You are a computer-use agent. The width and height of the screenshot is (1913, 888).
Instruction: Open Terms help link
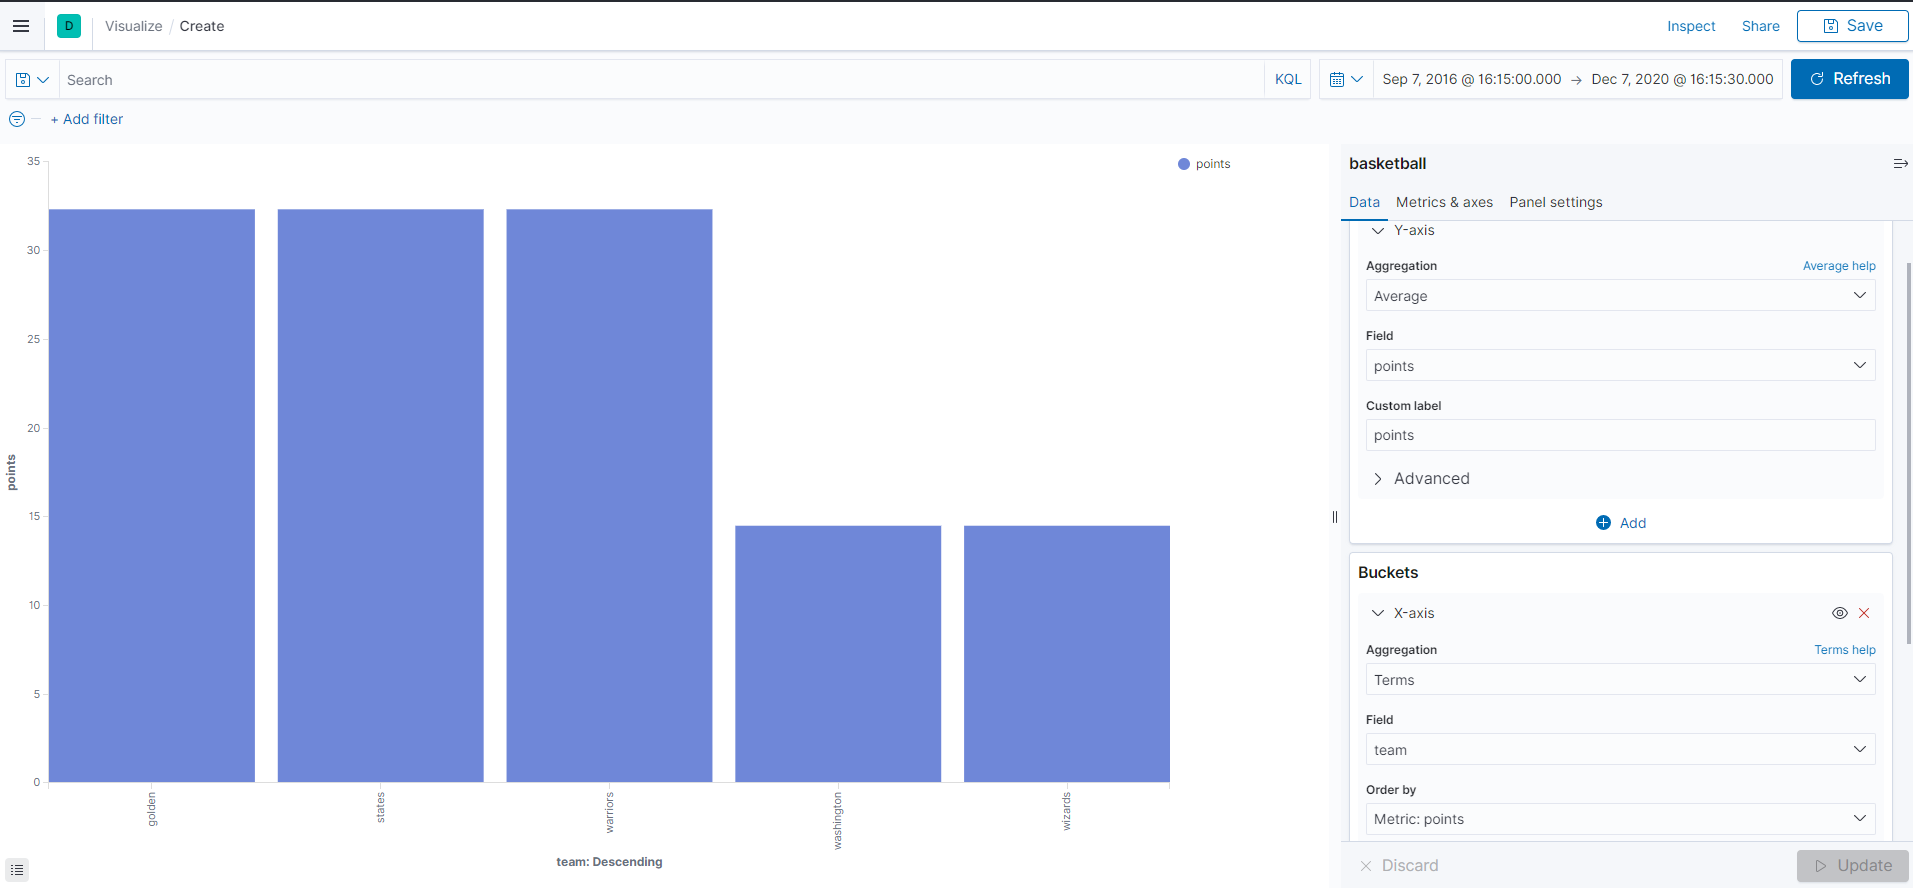coord(1845,650)
